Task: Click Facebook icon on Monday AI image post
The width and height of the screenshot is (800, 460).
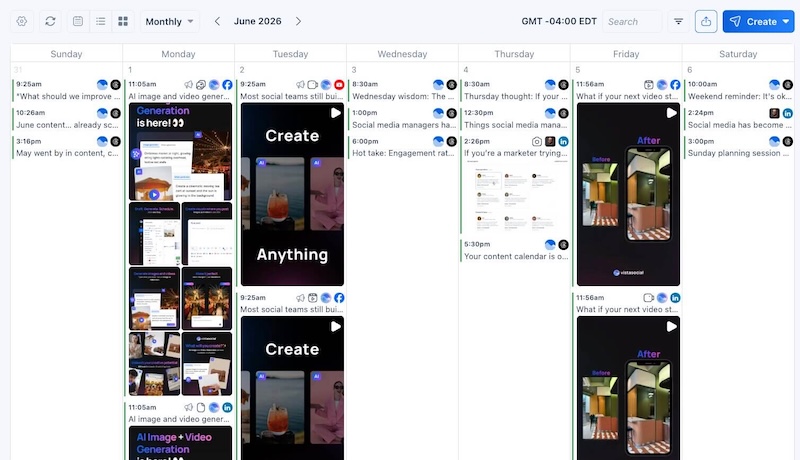Action: tap(227, 85)
